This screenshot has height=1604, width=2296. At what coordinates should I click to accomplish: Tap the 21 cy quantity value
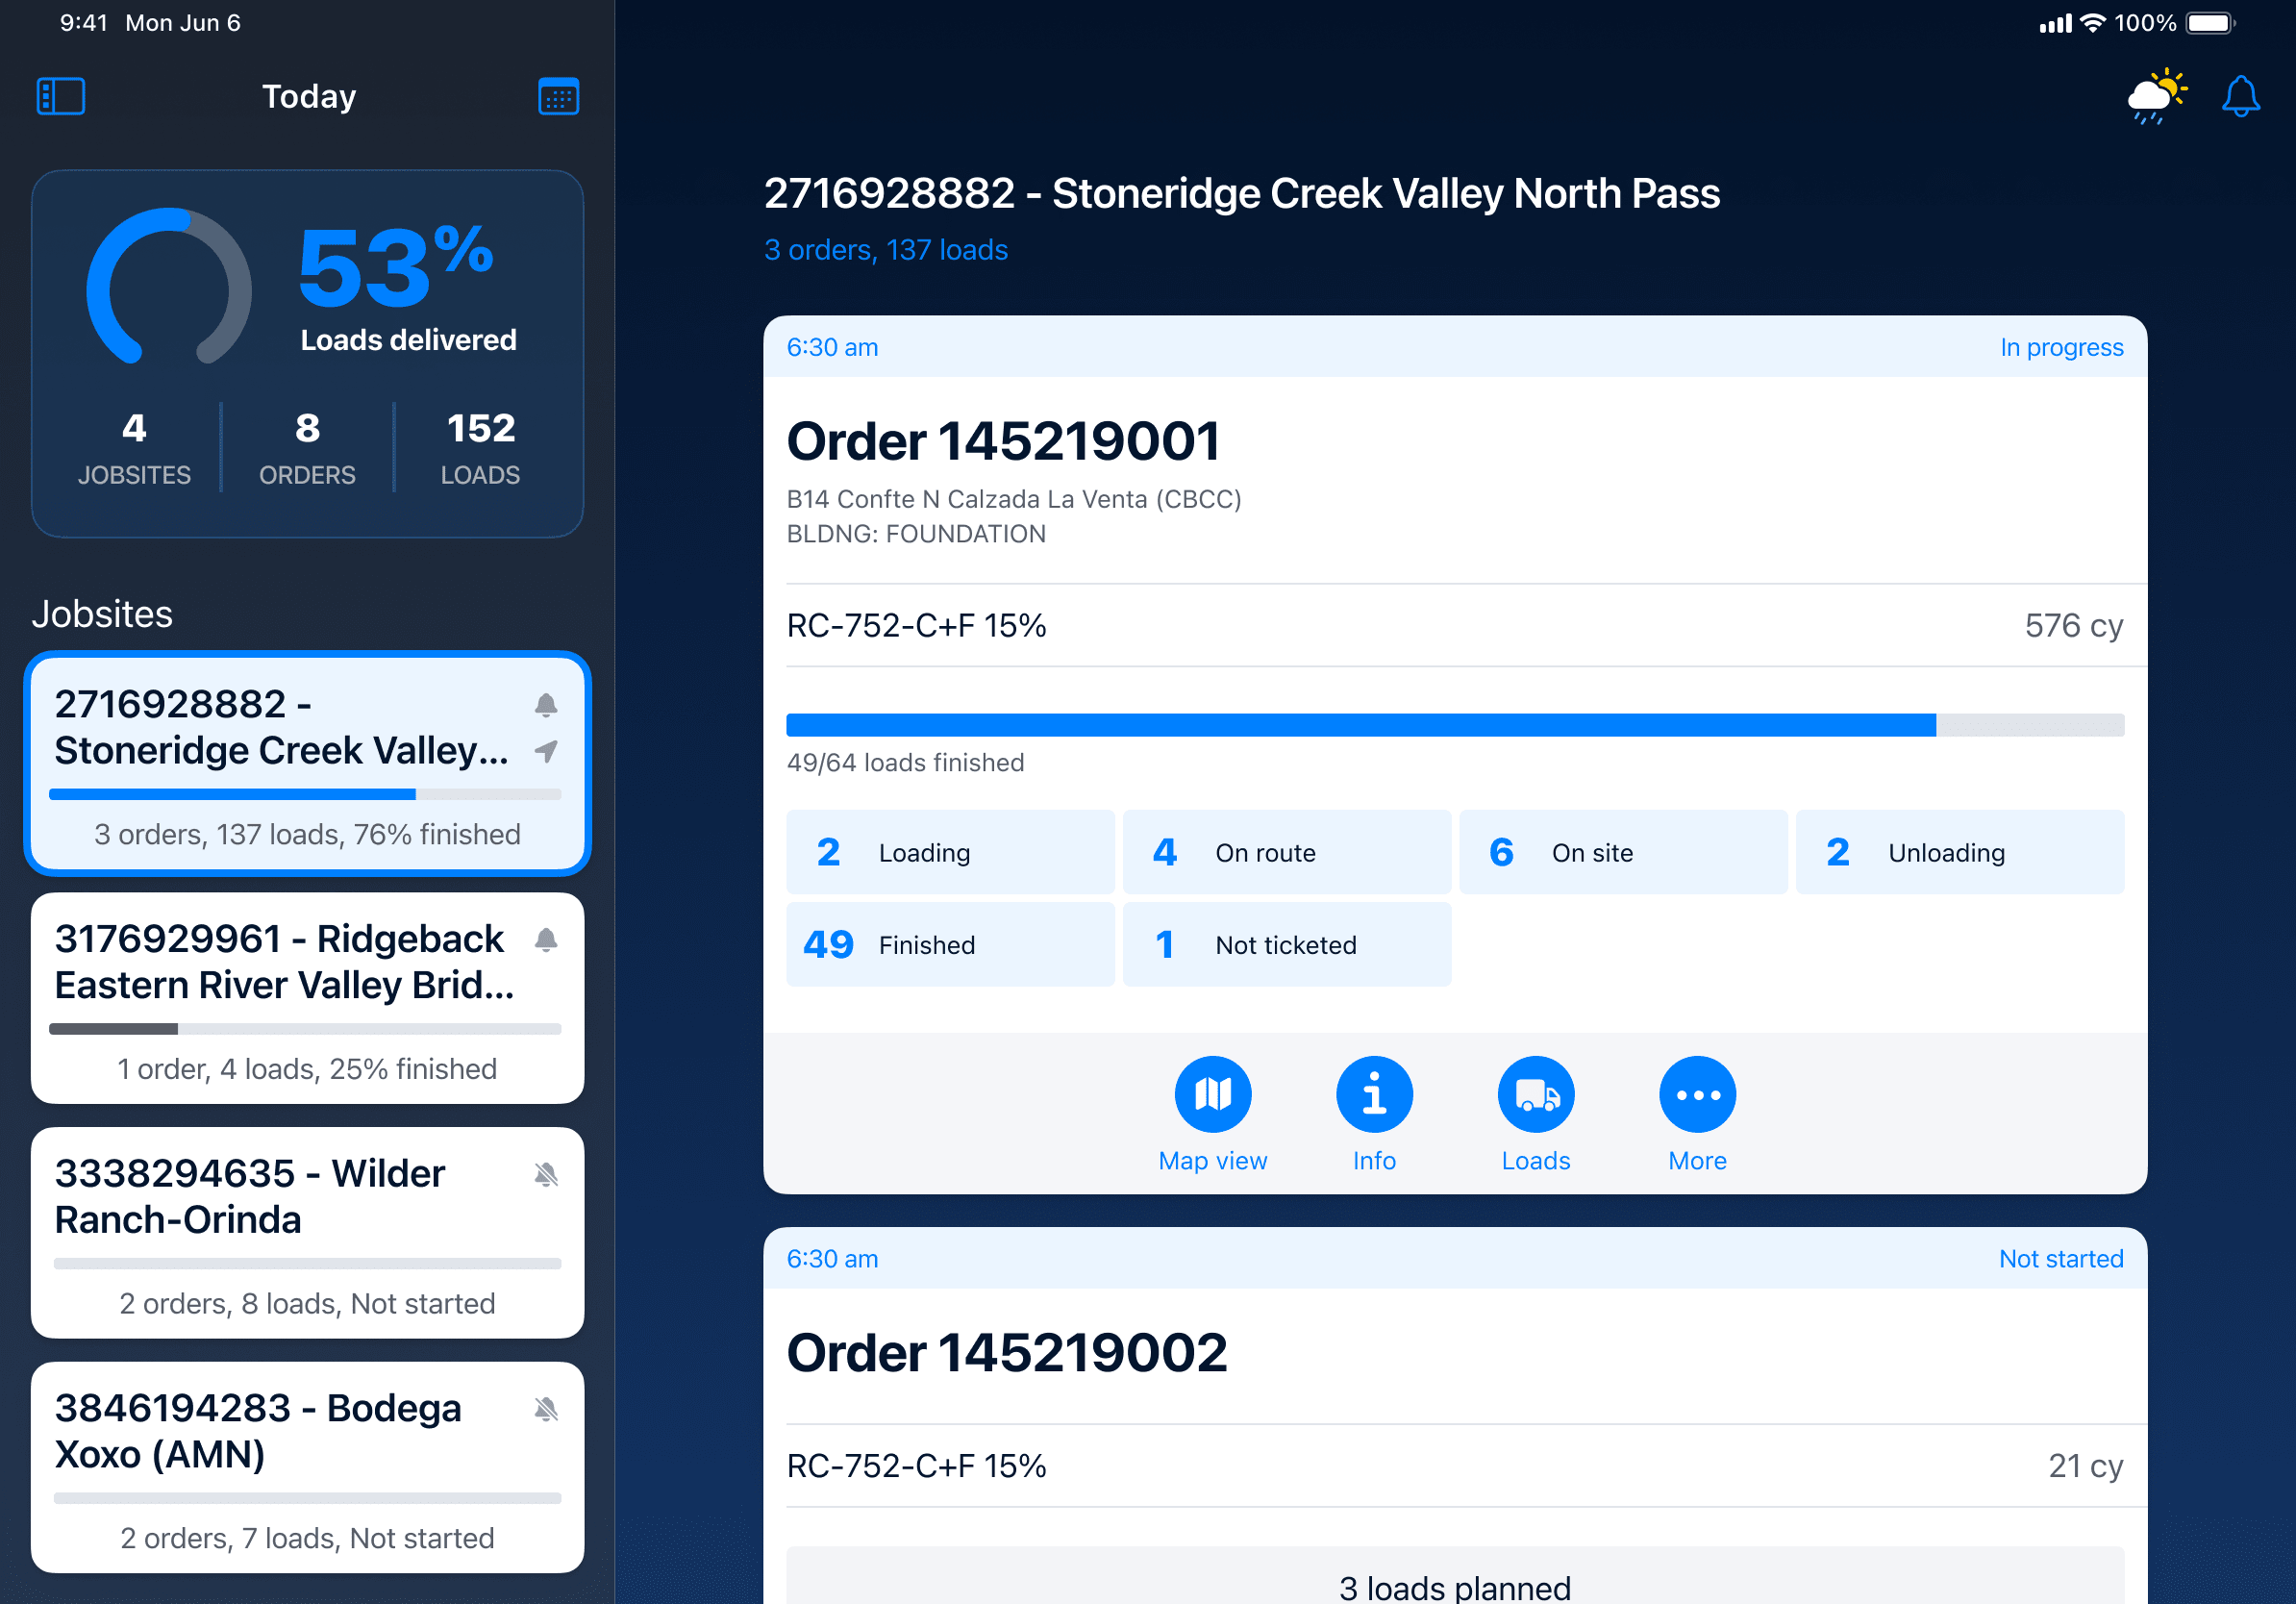tap(2086, 1466)
